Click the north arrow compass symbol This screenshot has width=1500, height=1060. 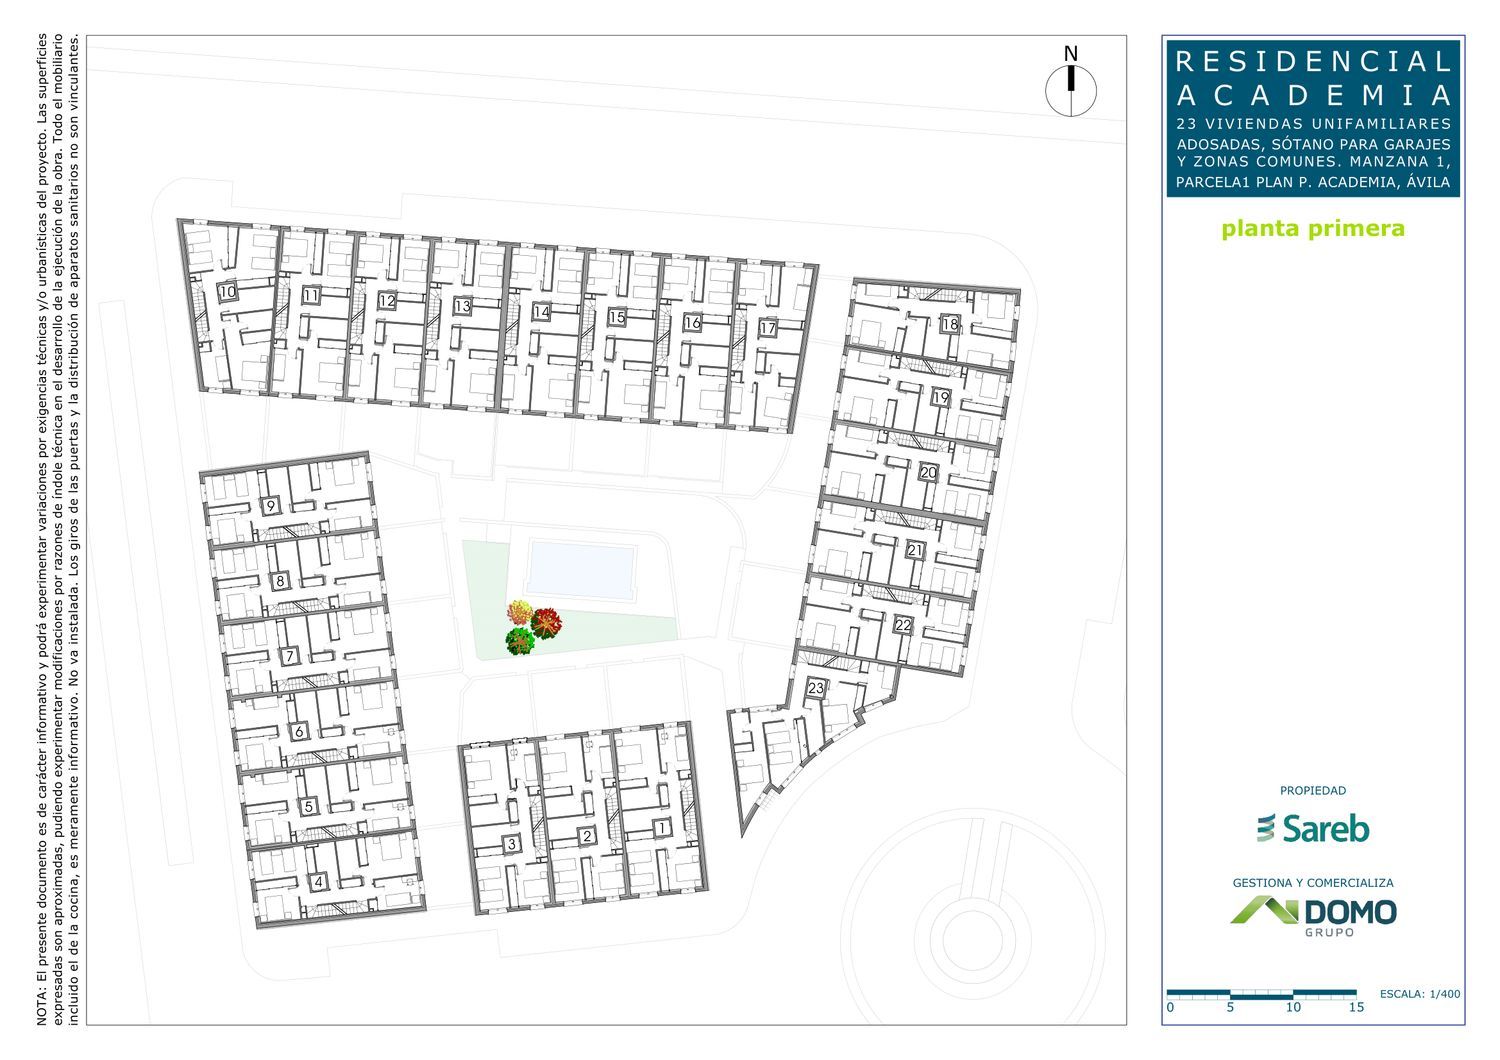click(x=1071, y=90)
